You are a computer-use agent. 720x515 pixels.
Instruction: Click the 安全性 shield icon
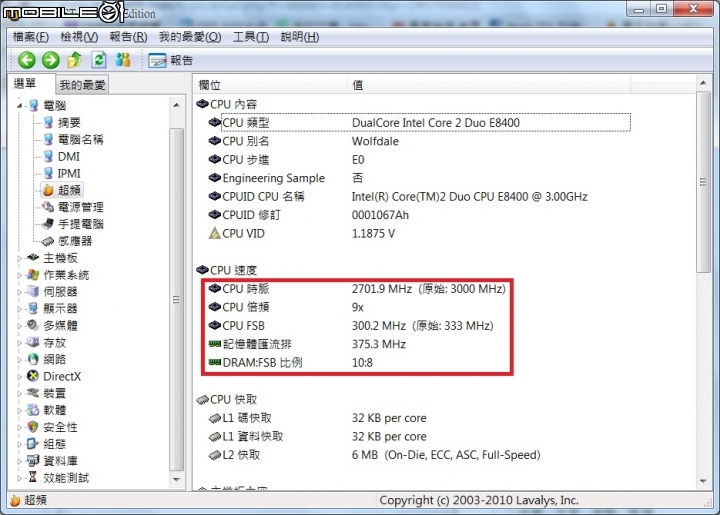pos(33,427)
